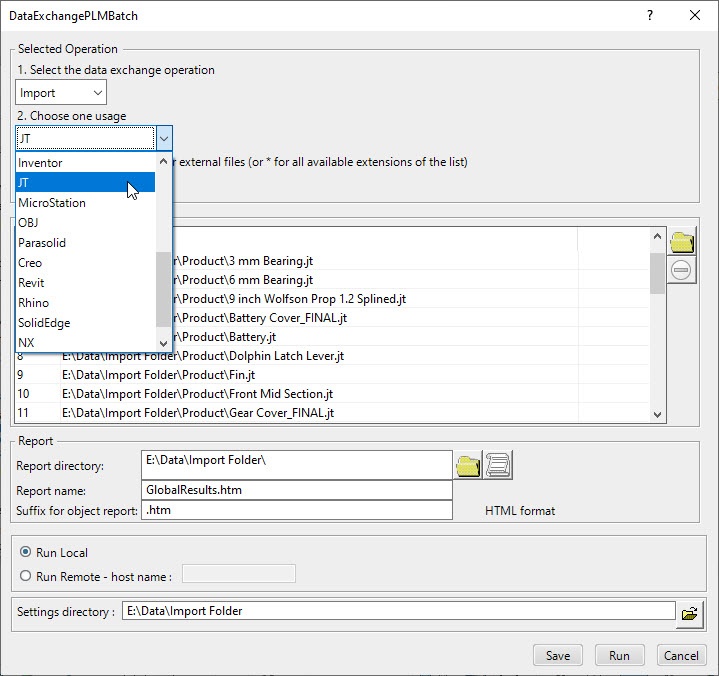
Task: Choose OBJ from the usage list
Action: click(x=85, y=222)
